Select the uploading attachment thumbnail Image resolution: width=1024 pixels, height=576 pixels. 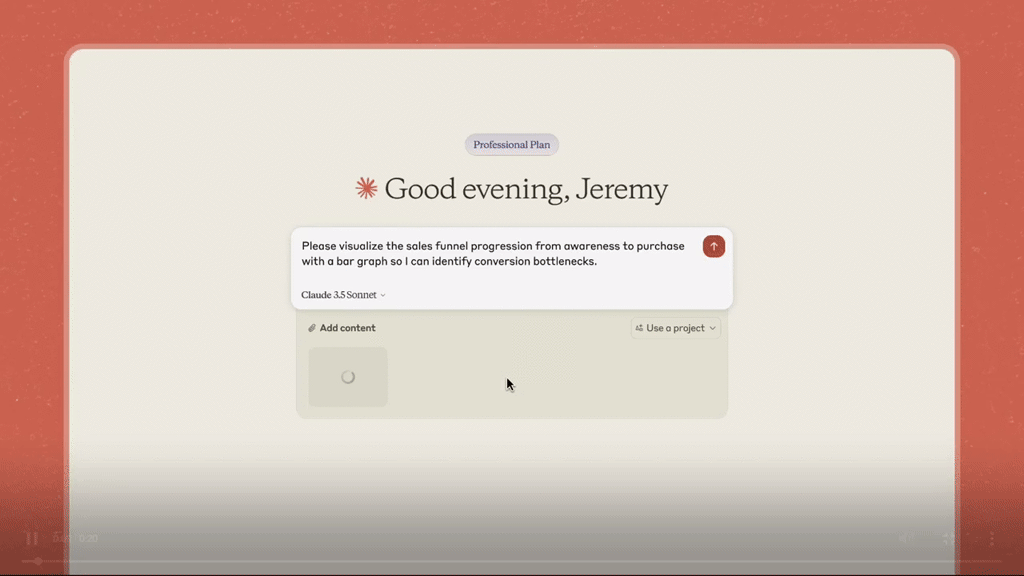[x=347, y=377]
